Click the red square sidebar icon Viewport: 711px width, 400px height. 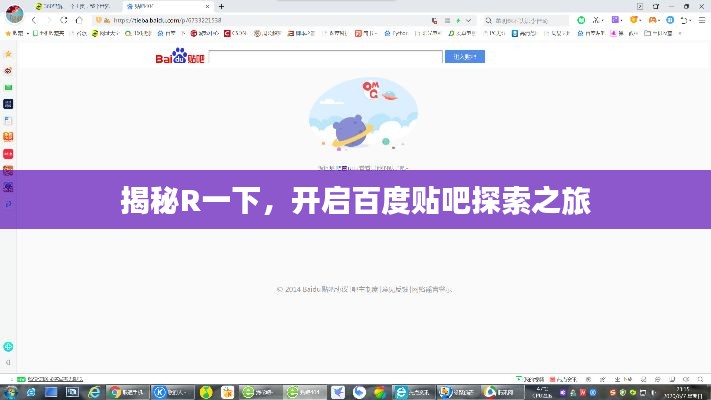pyautogui.click(x=8, y=154)
